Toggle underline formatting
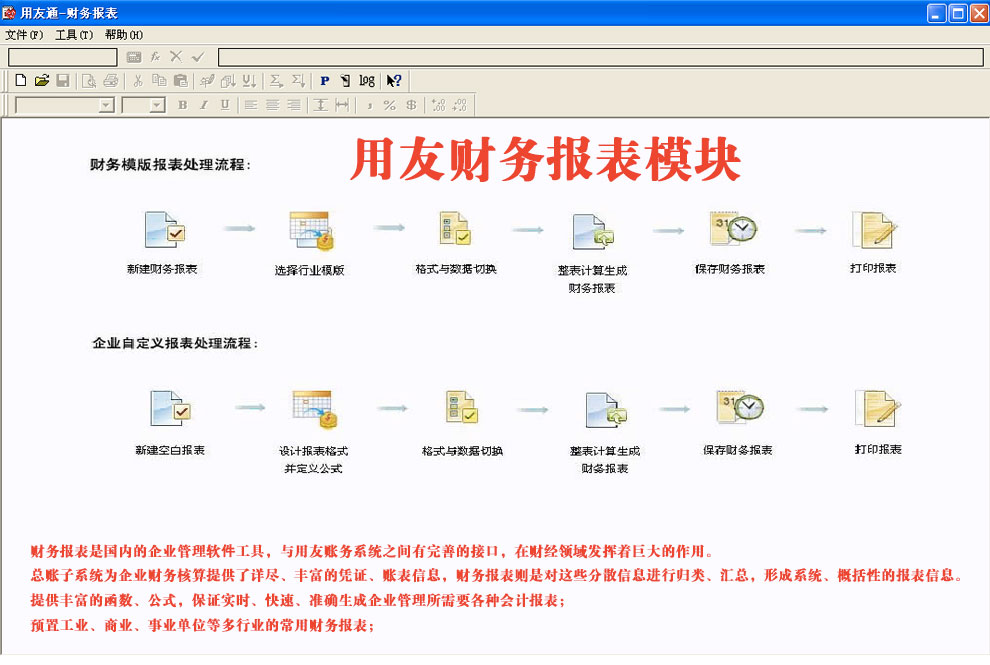The width and height of the screenshot is (990, 665). (x=225, y=105)
